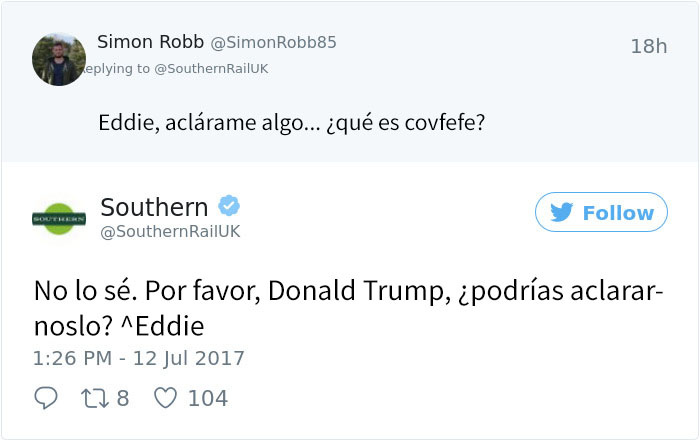Open @SouthernRailUK in 'Replying to' line

click(211, 69)
